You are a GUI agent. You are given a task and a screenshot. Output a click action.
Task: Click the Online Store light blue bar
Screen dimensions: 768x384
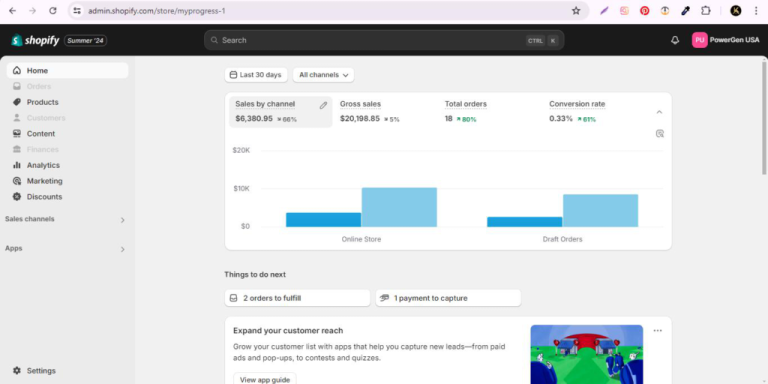point(399,207)
